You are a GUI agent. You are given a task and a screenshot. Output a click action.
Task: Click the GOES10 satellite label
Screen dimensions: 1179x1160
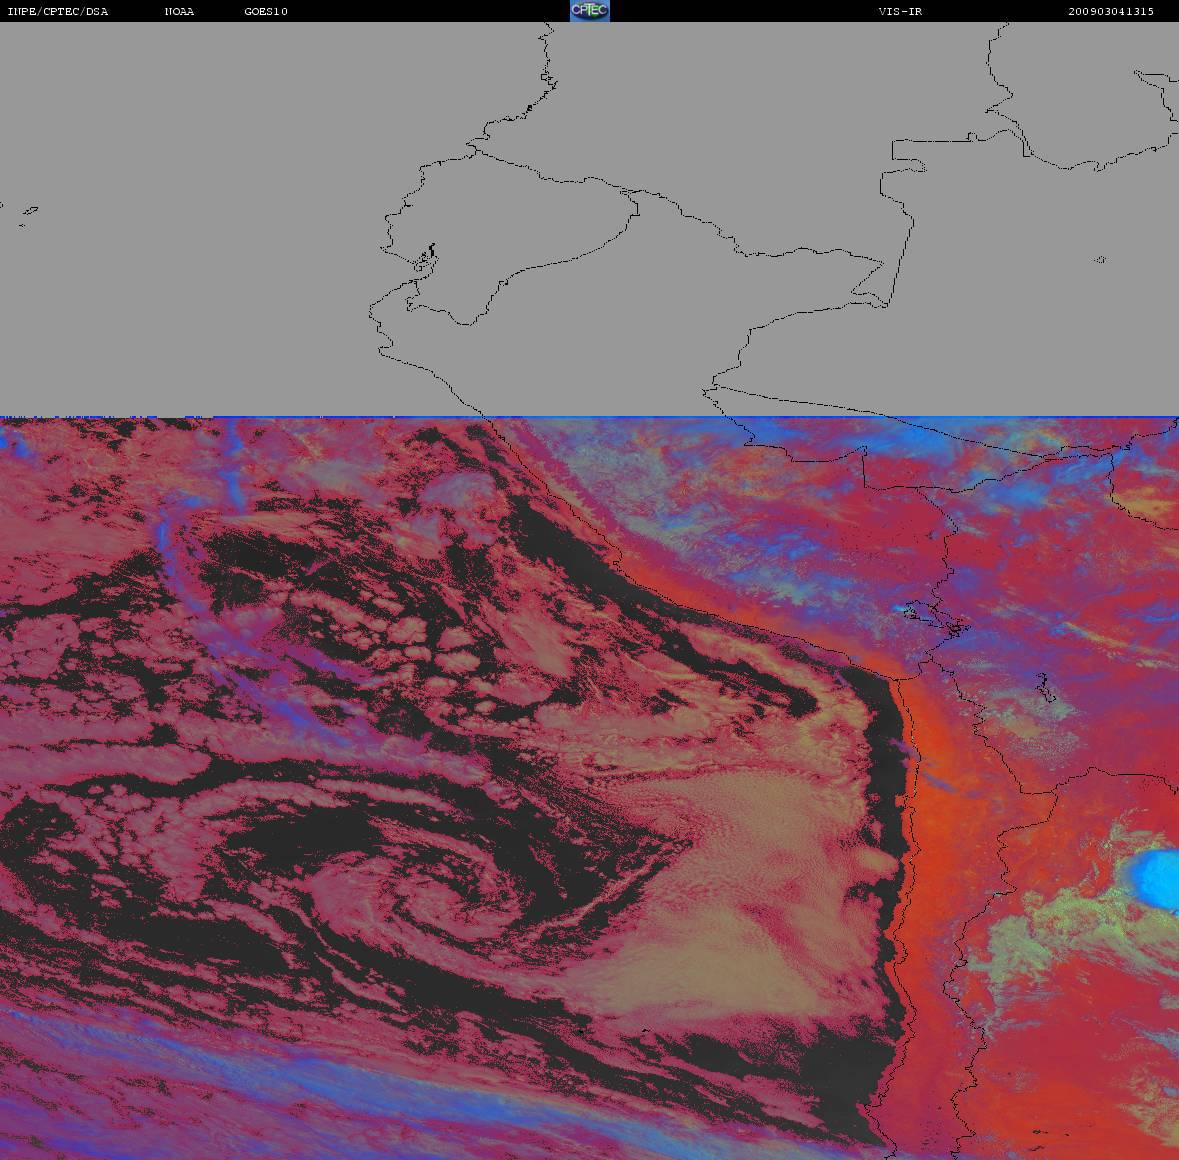[x=266, y=11]
